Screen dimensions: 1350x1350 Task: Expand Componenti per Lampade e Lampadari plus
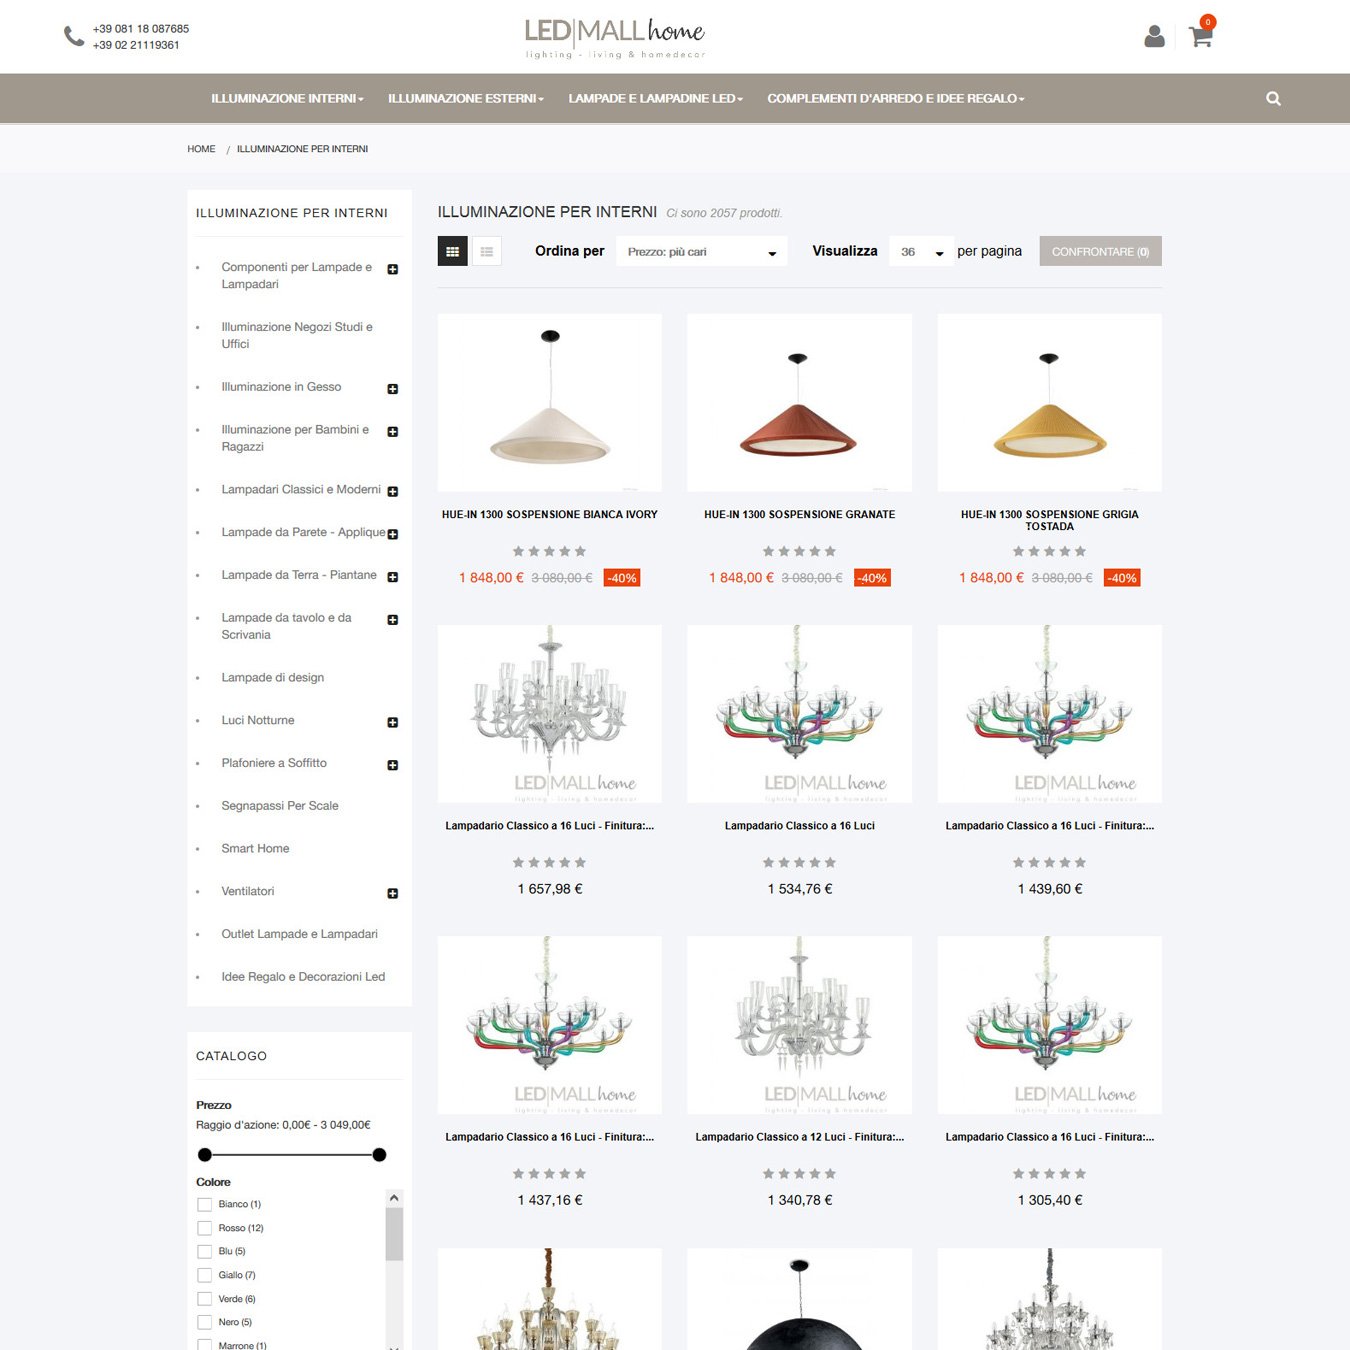pos(393,269)
